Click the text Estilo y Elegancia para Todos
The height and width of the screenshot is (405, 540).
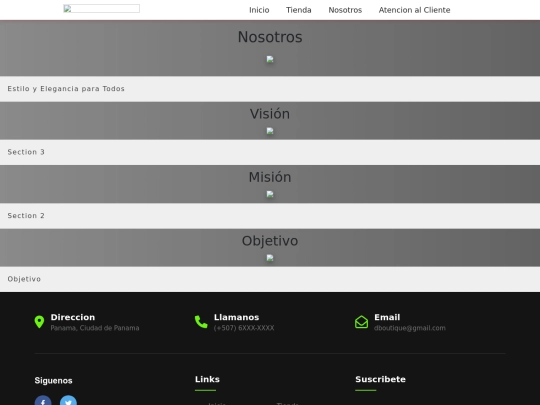(66, 89)
